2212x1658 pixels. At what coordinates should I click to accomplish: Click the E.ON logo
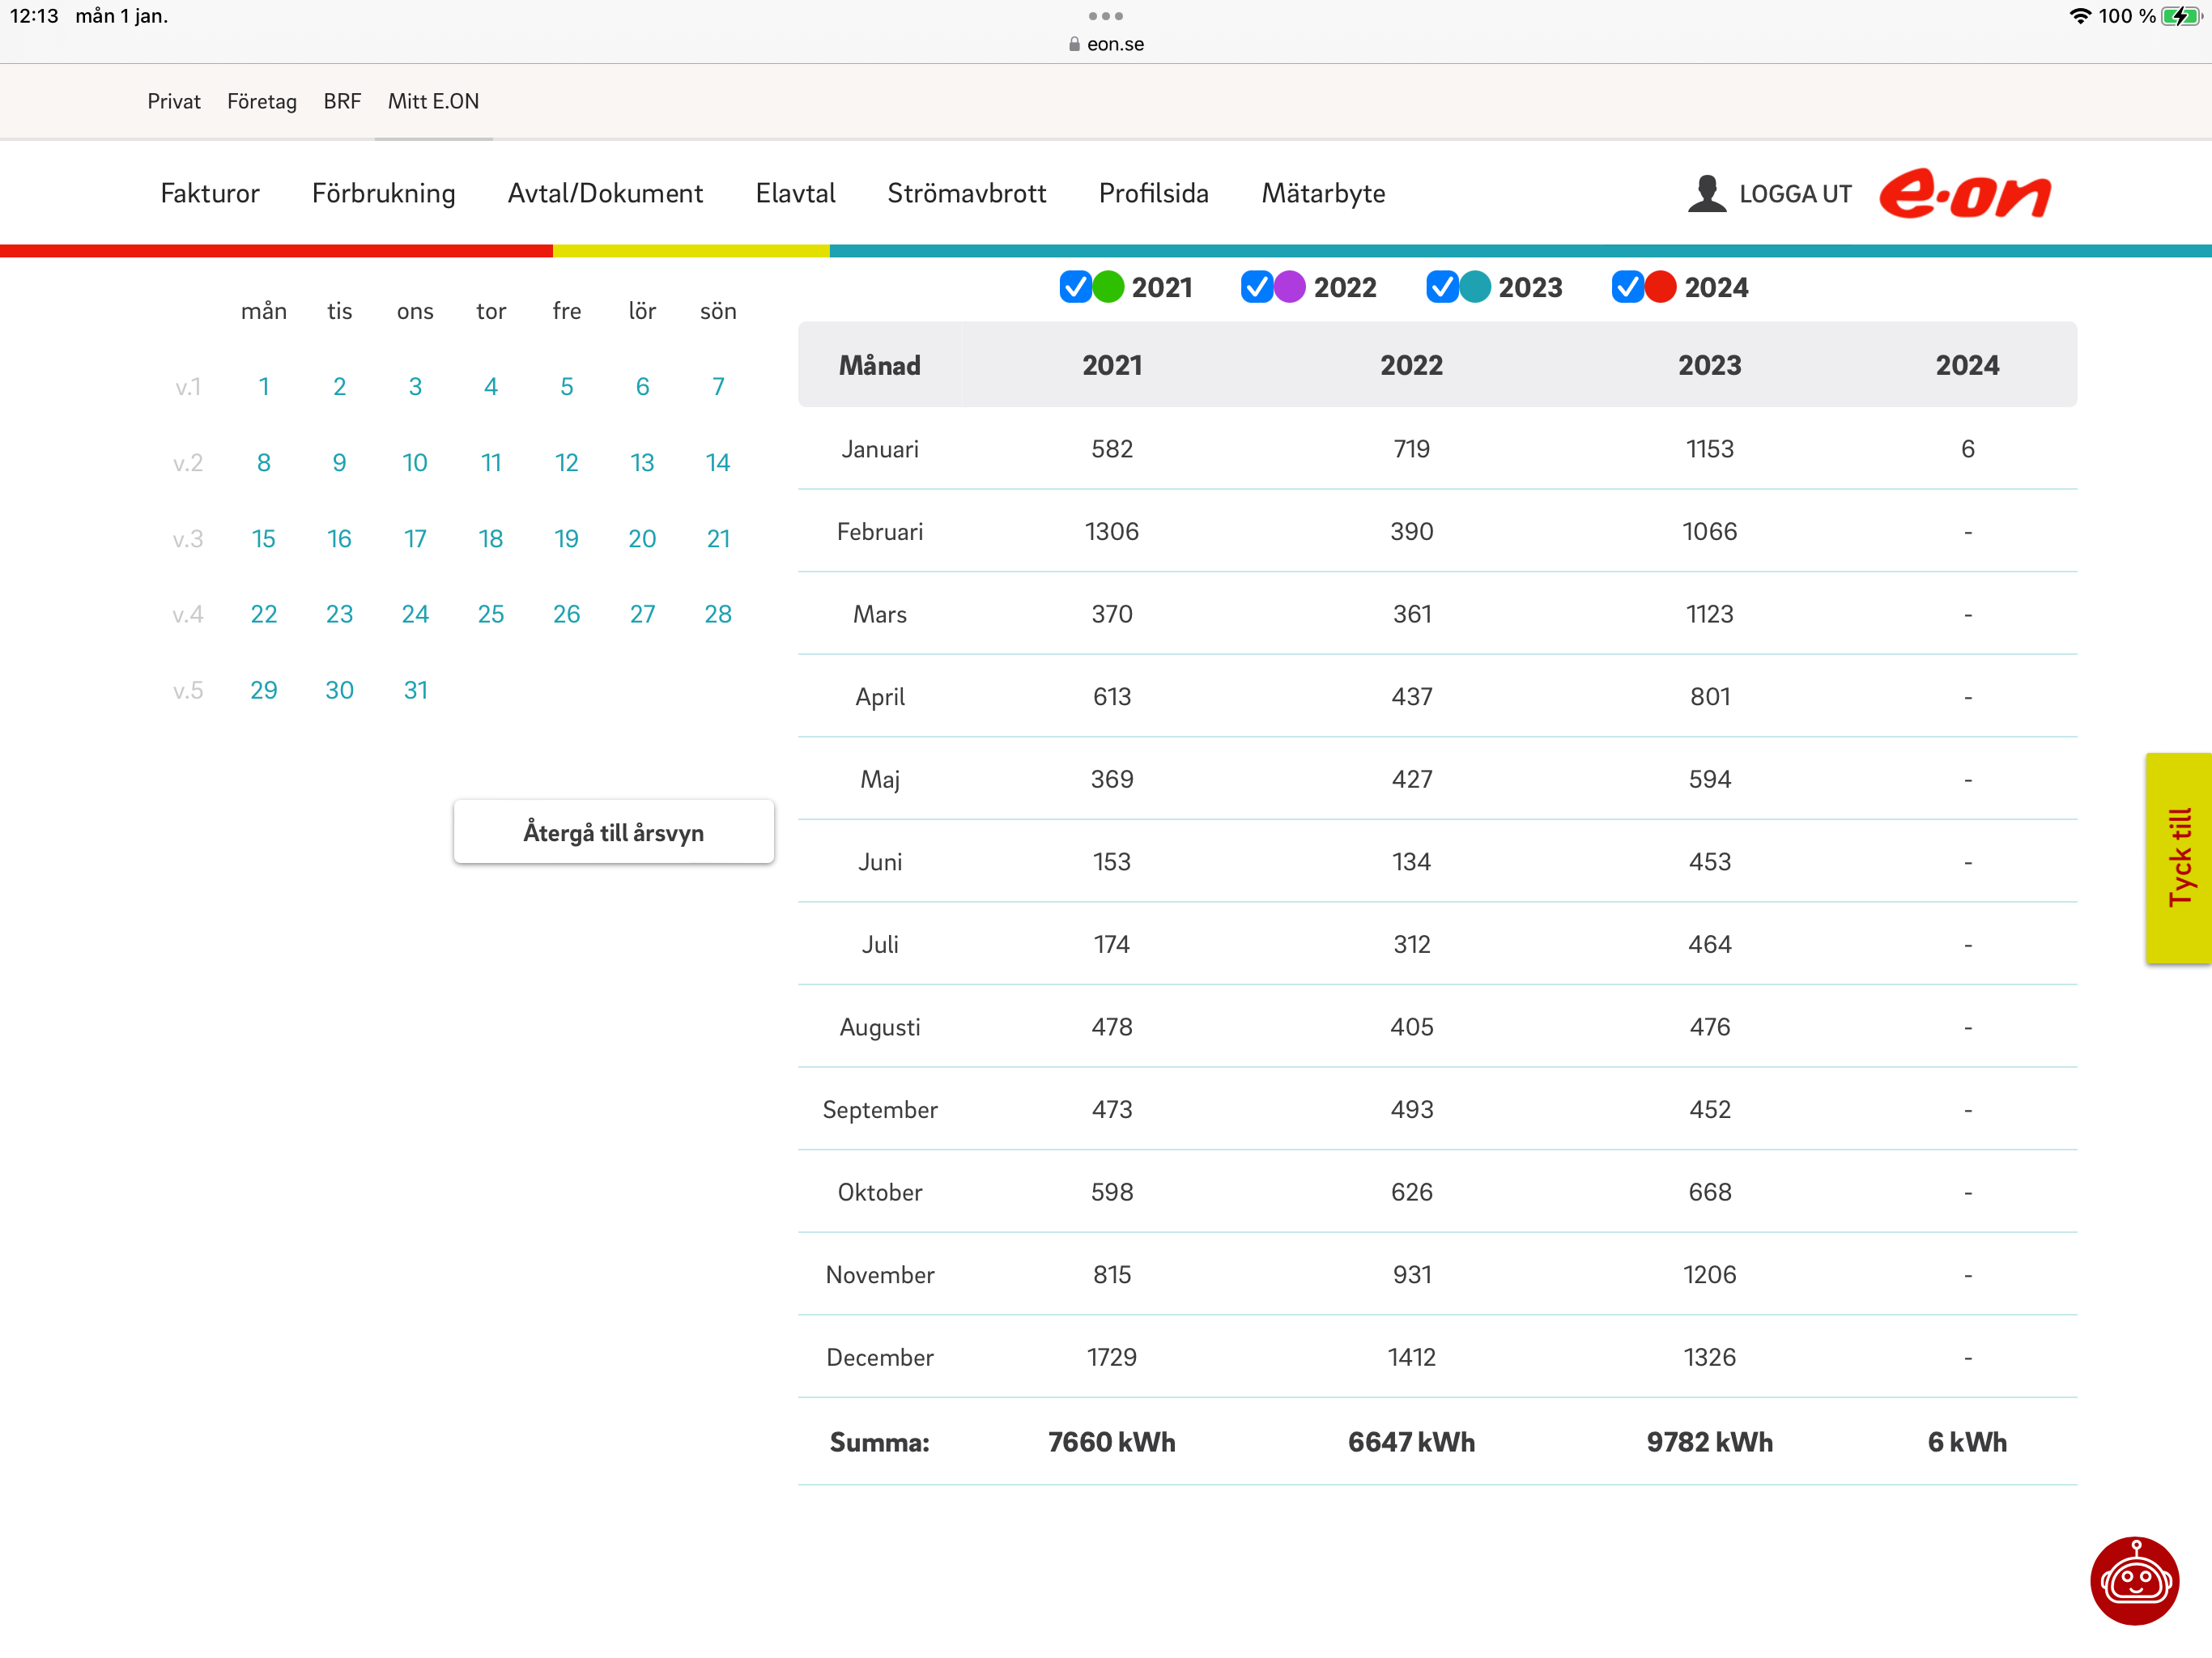tap(1964, 194)
